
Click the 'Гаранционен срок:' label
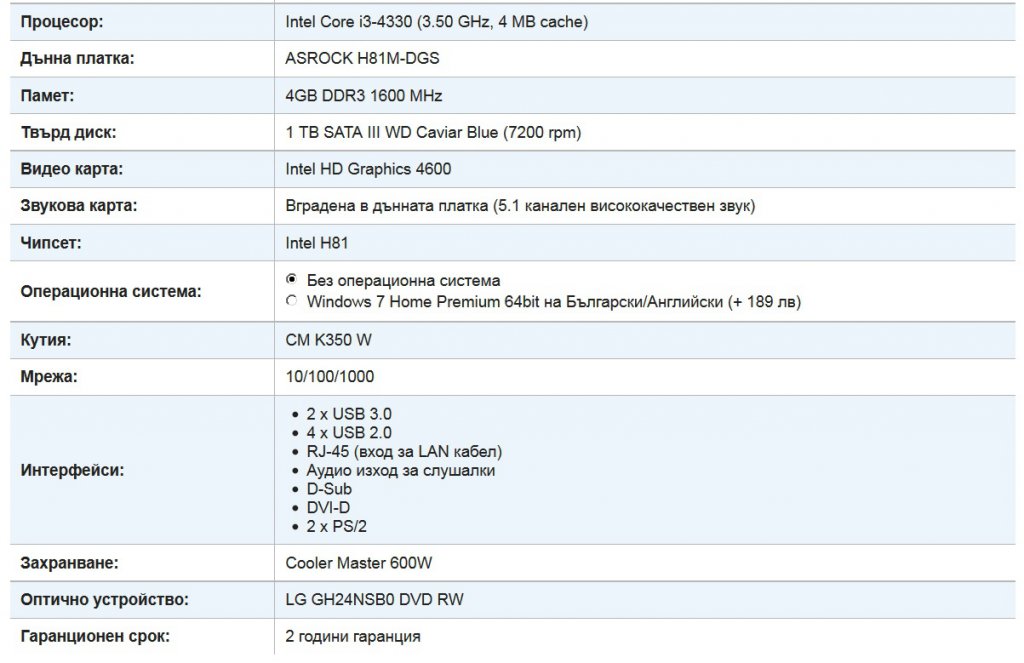coord(95,636)
